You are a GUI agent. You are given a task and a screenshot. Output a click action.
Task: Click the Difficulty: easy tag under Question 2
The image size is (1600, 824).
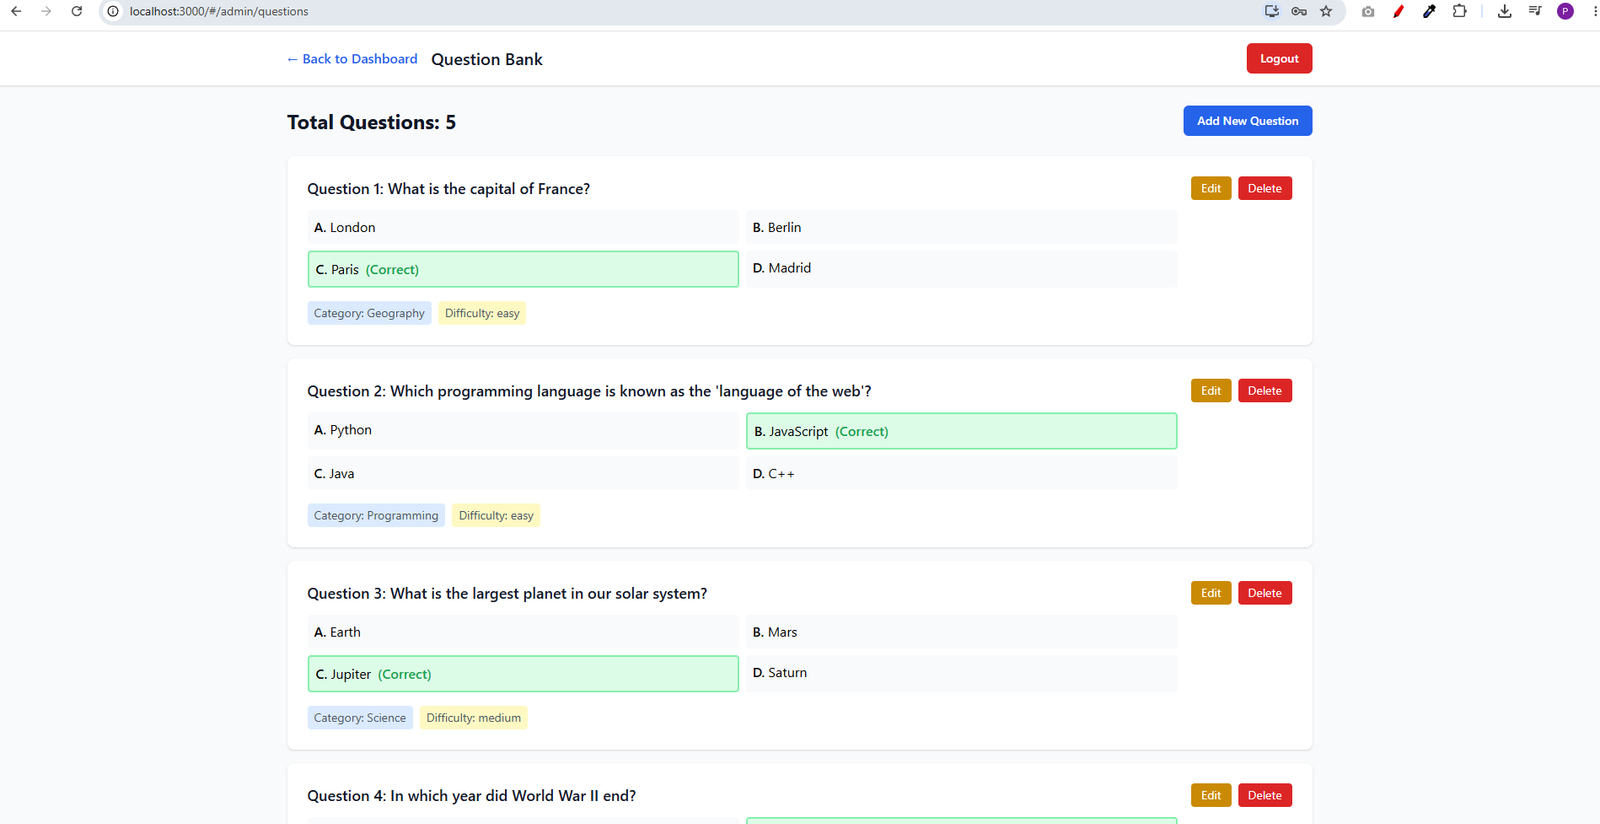click(496, 515)
